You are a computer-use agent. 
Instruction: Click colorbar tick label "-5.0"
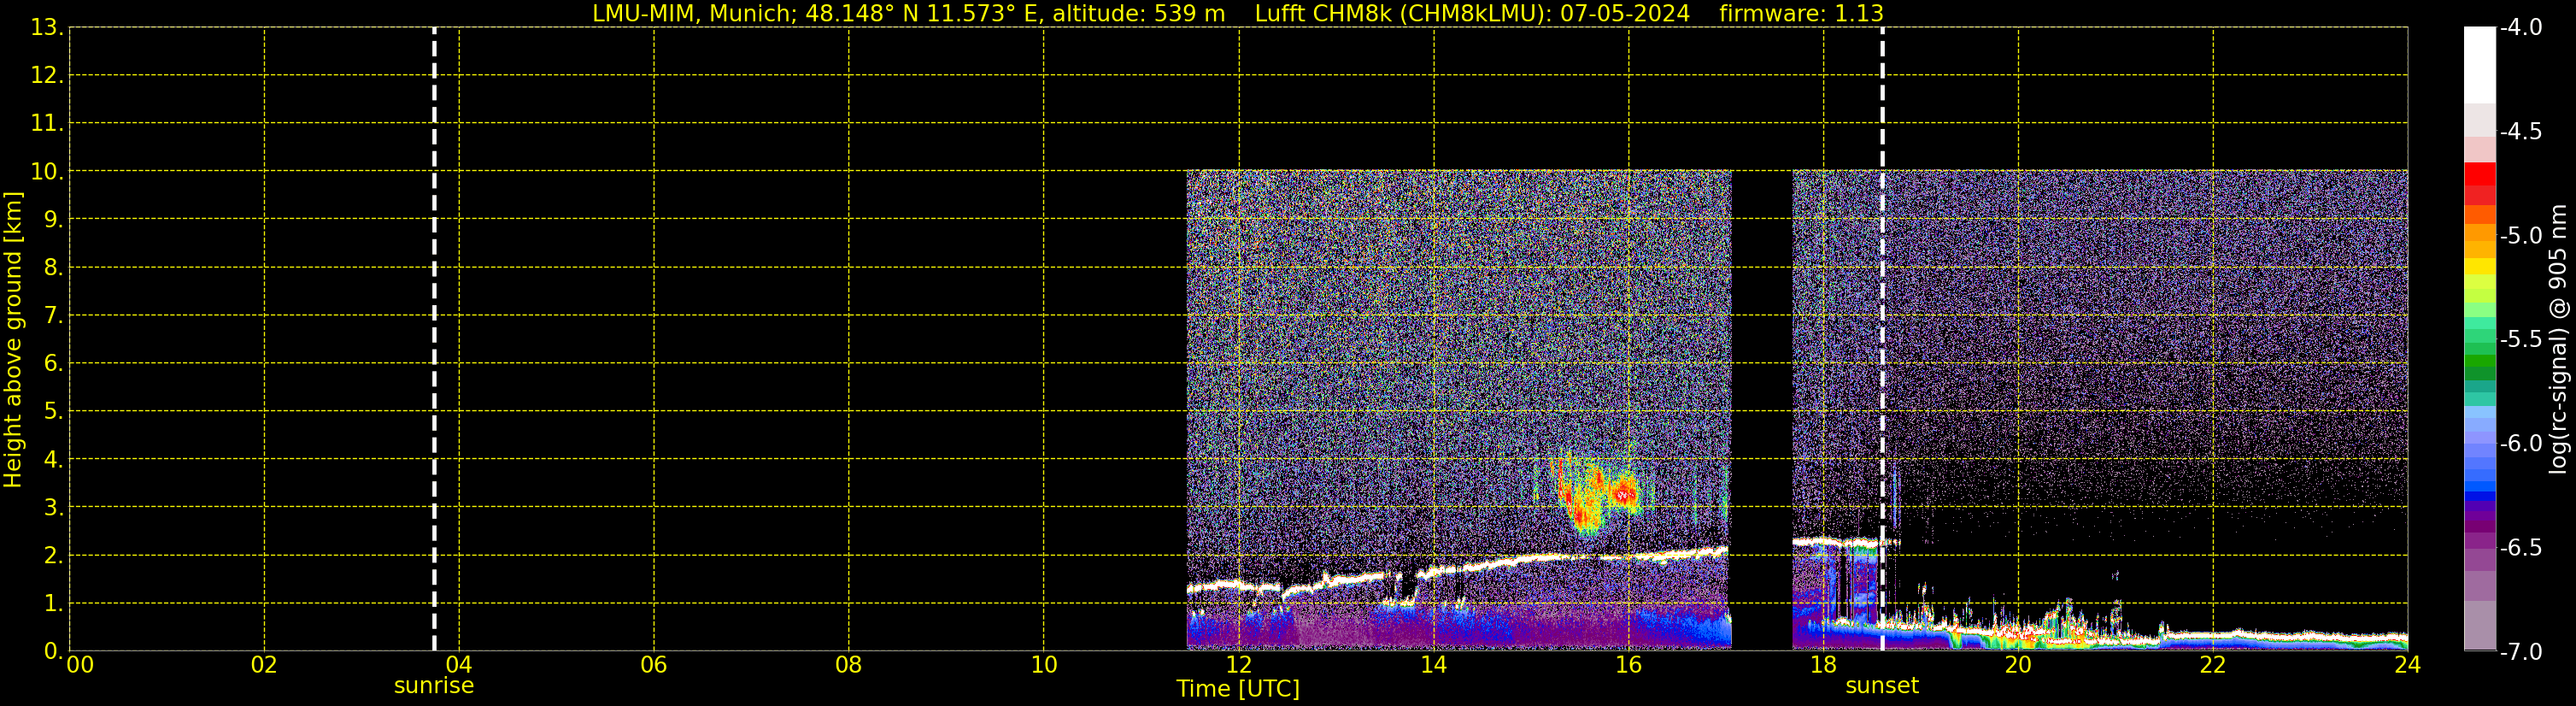point(2521,235)
